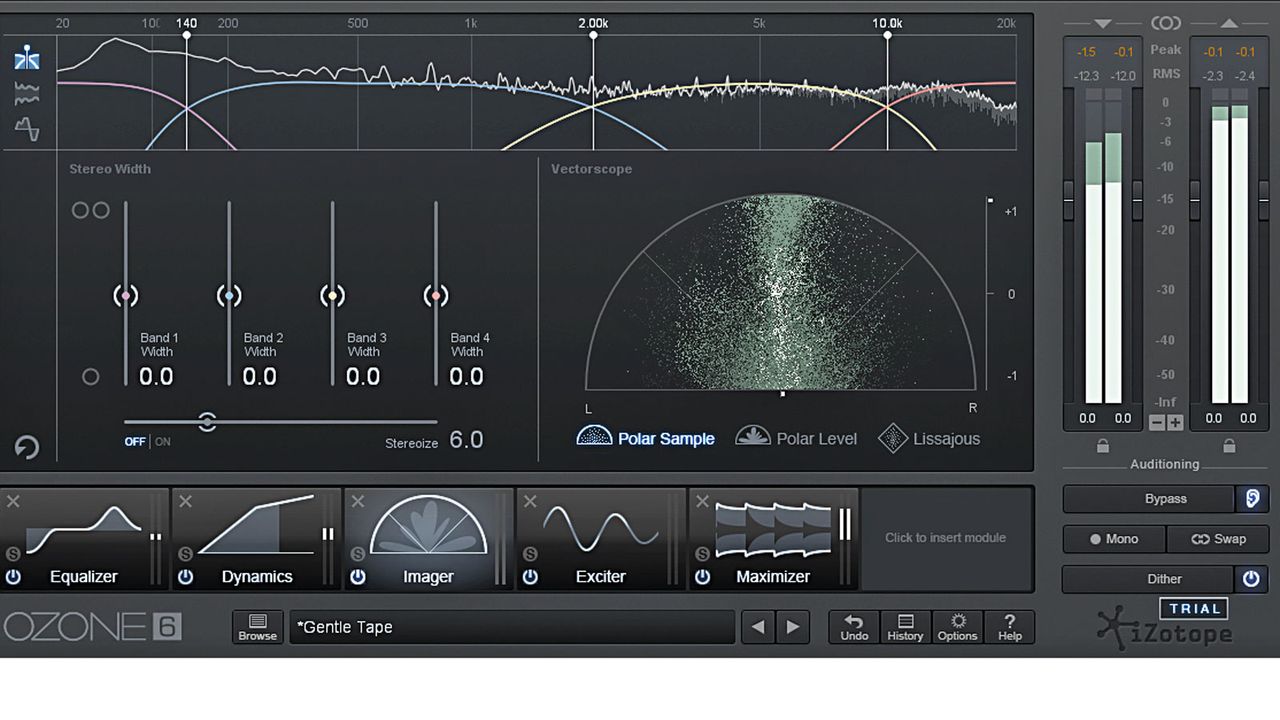Click the Band 4 width slider handle
1280x720 pixels.
[435, 296]
